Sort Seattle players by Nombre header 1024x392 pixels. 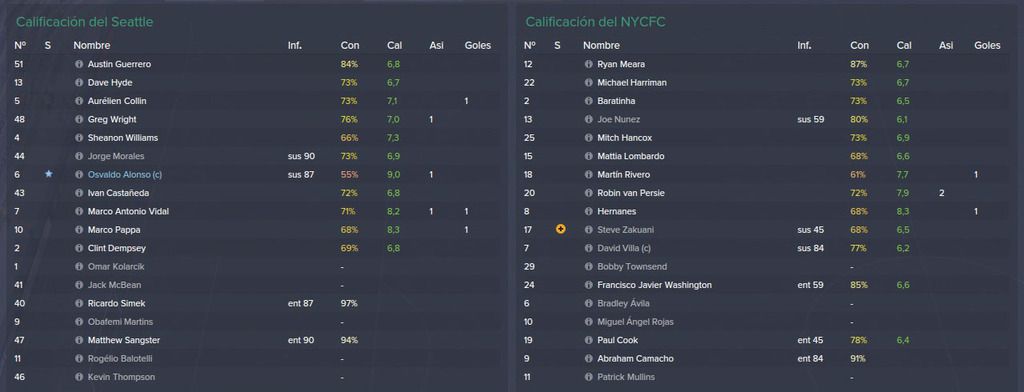[x=91, y=46]
